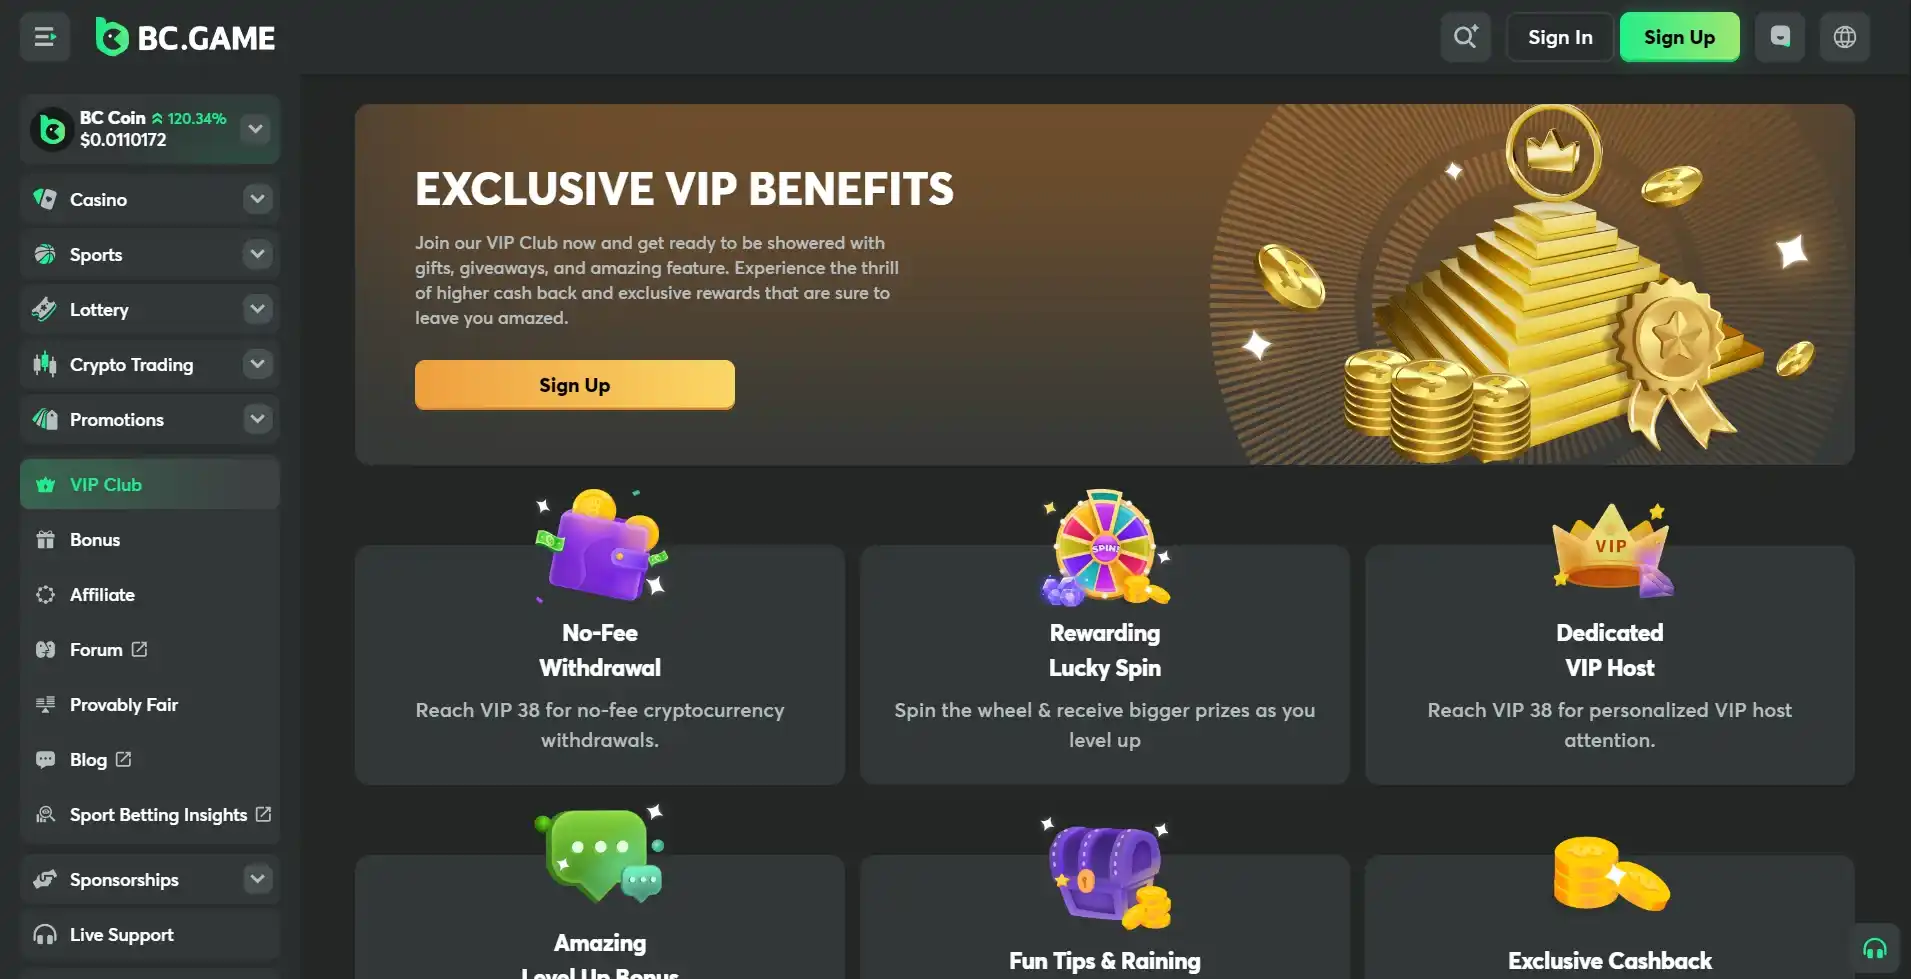Expand the Casino menu chevron
The image size is (1911, 979).
257,199
